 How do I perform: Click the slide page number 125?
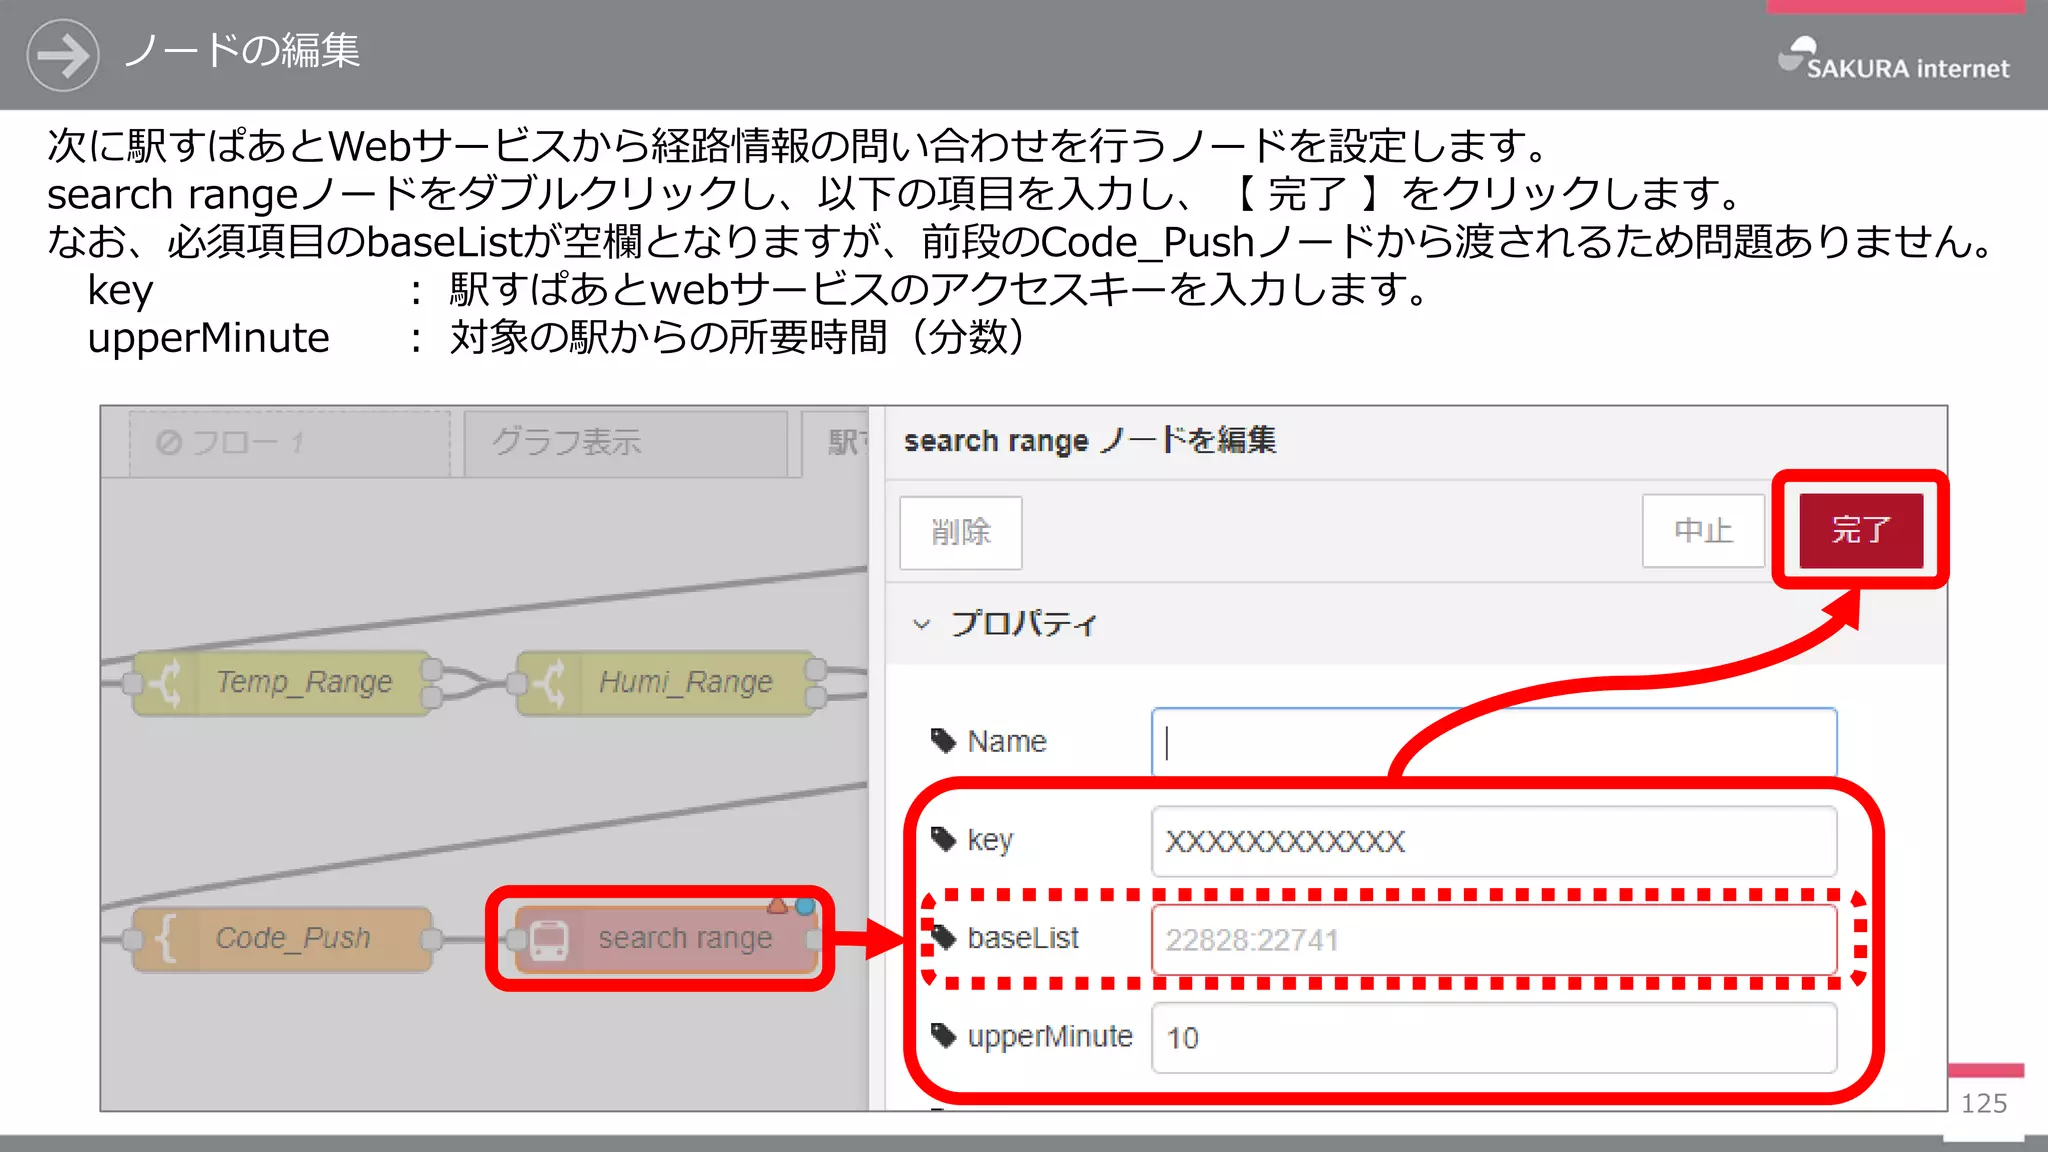click(x=1984, y=1104)
